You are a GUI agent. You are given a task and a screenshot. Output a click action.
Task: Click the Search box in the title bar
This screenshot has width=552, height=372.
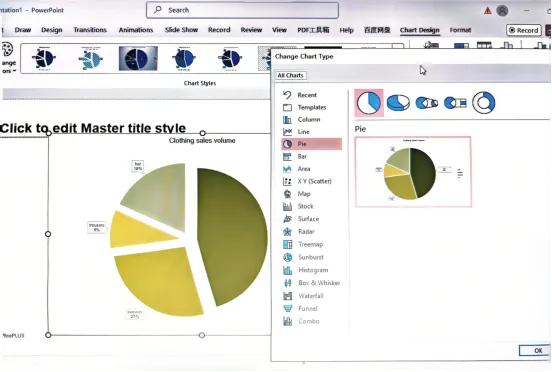[243, 10]
